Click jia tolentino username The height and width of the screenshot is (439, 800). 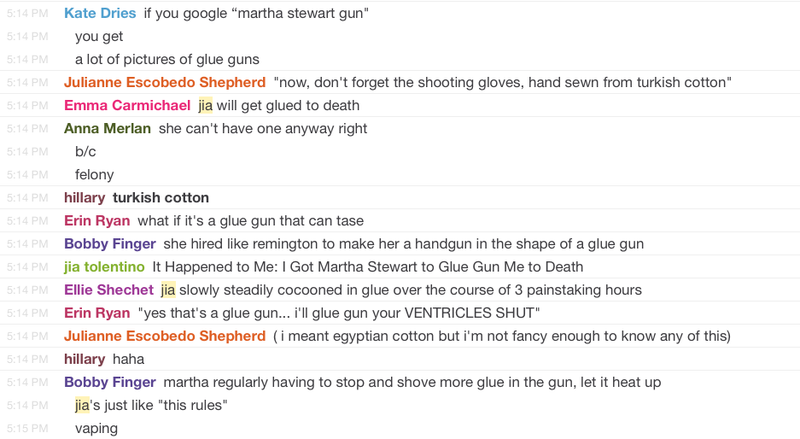click(105, 267)
